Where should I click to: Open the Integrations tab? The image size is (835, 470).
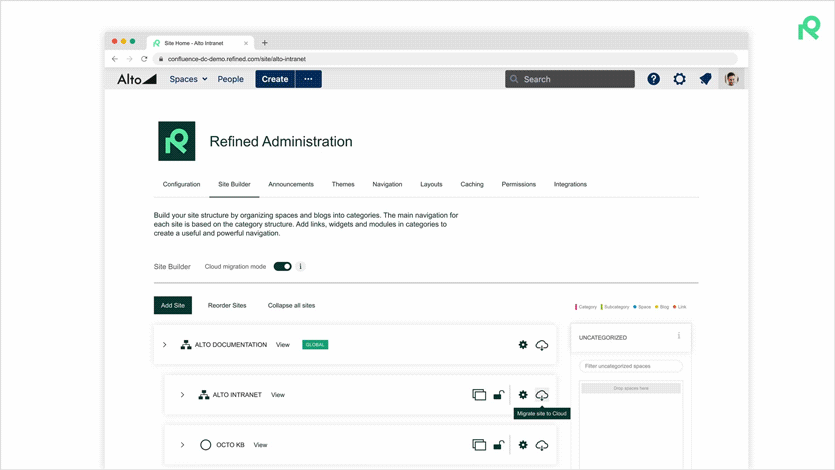(570, 184)
